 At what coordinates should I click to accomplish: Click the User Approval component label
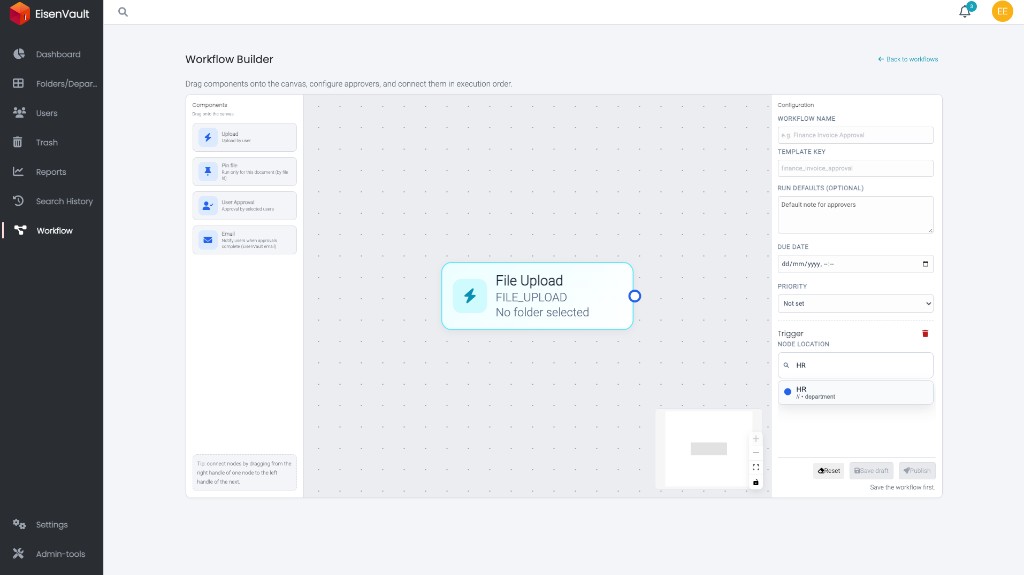coord(238,202)
